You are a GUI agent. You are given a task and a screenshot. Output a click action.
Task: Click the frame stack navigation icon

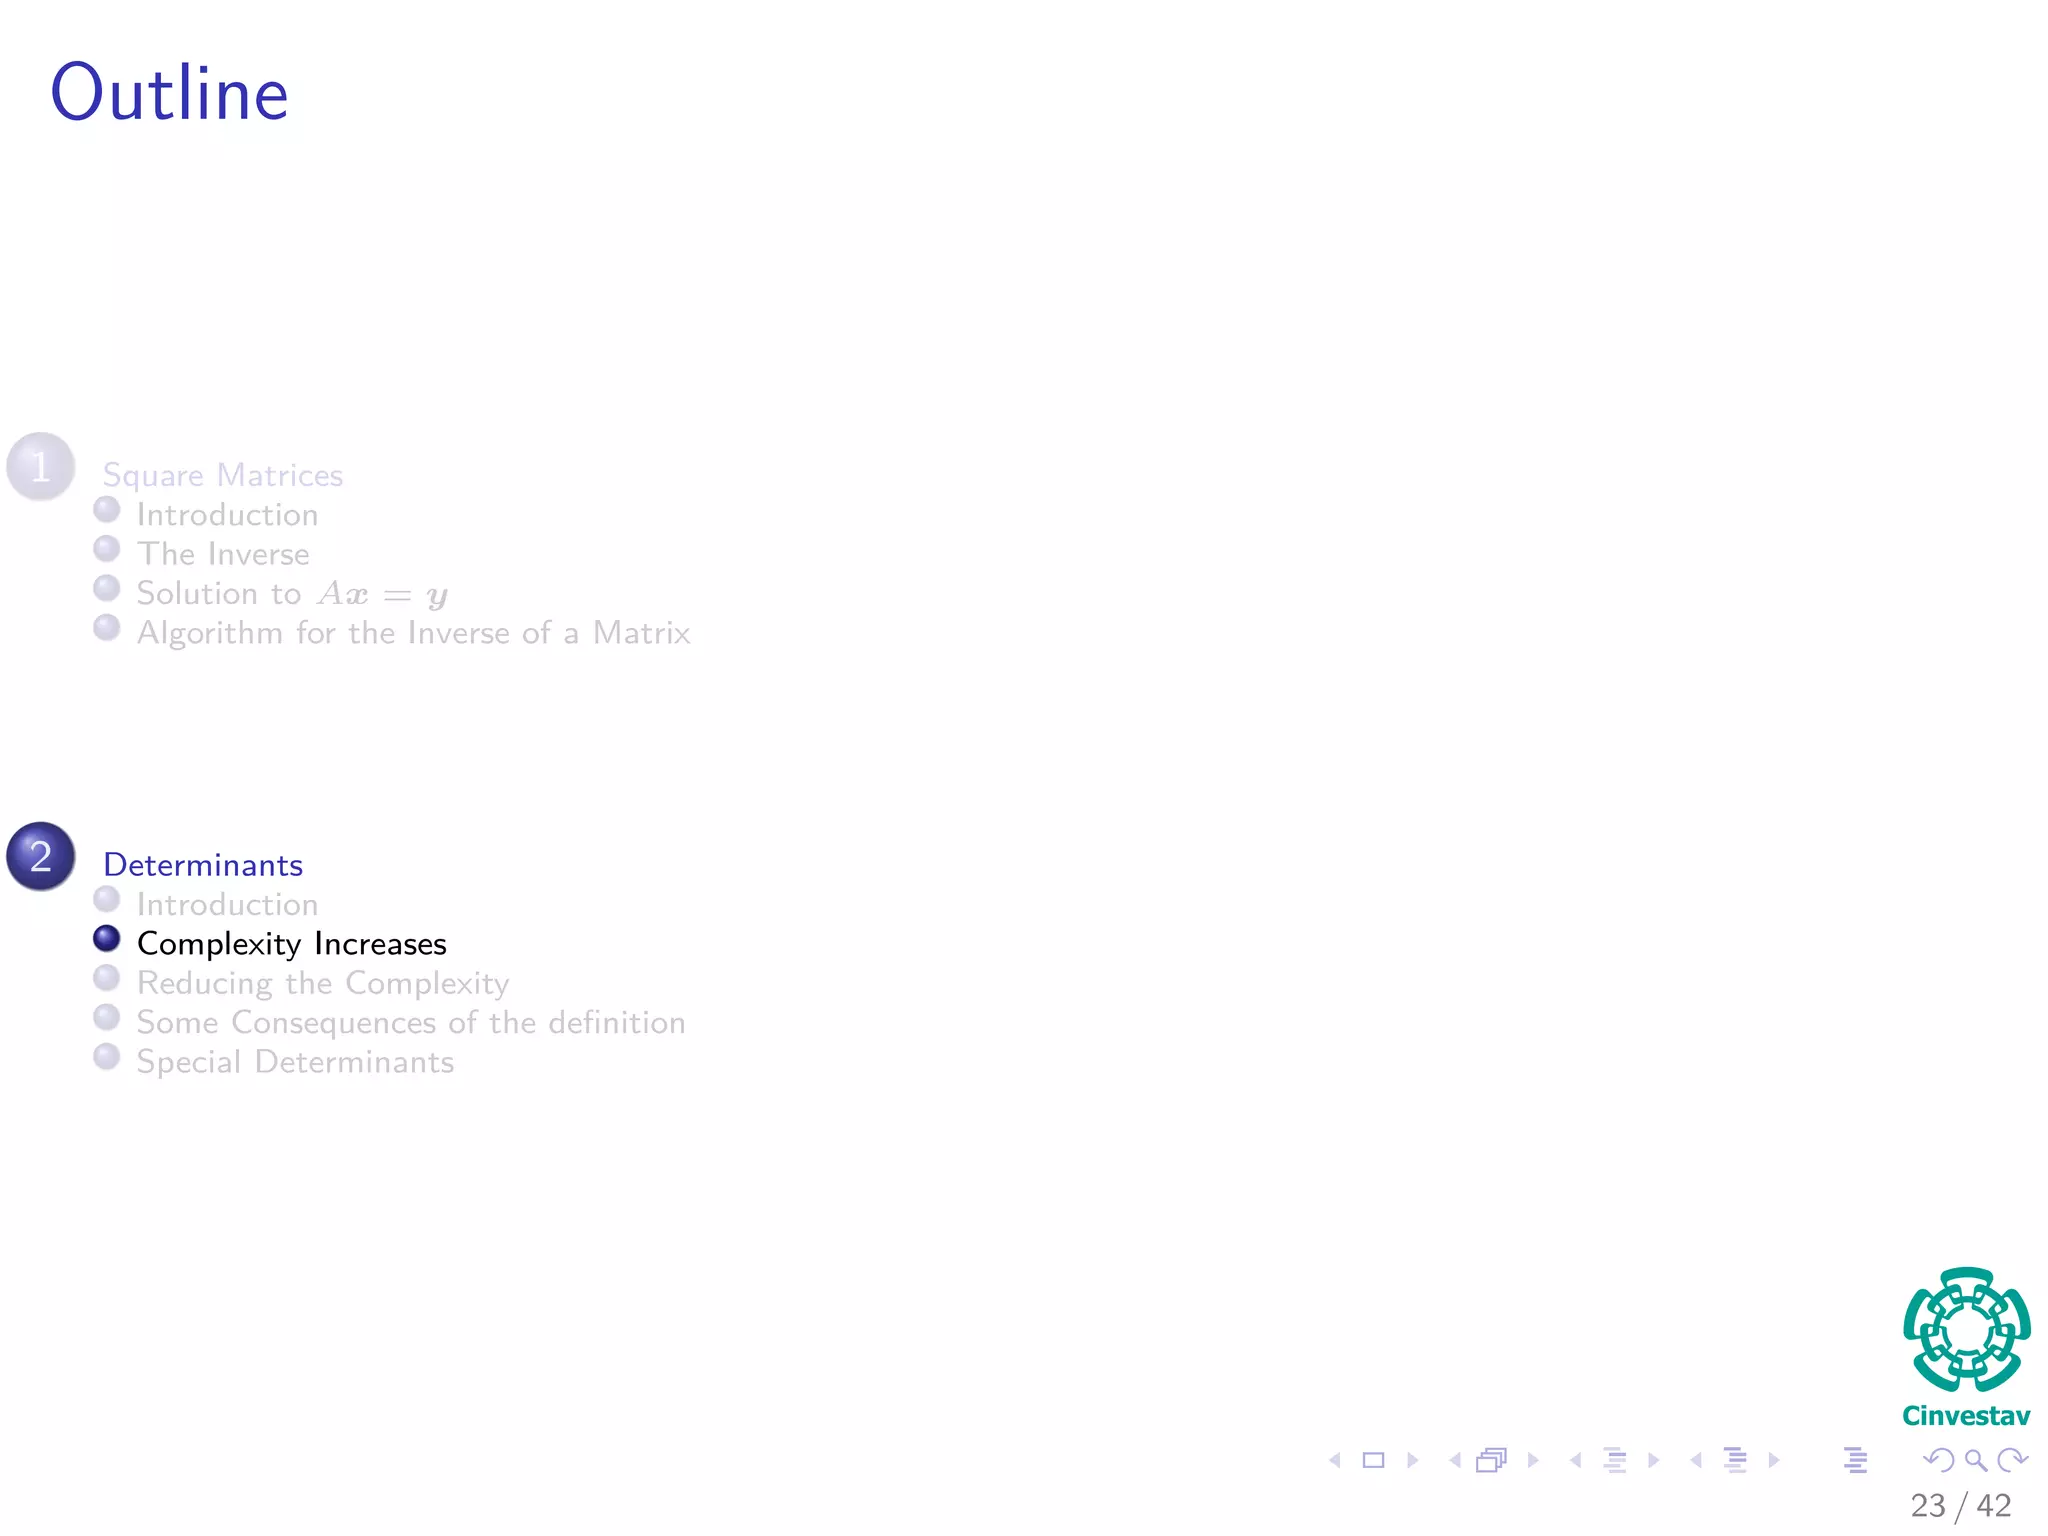pyautogui.click(x=1491, y=1461)
